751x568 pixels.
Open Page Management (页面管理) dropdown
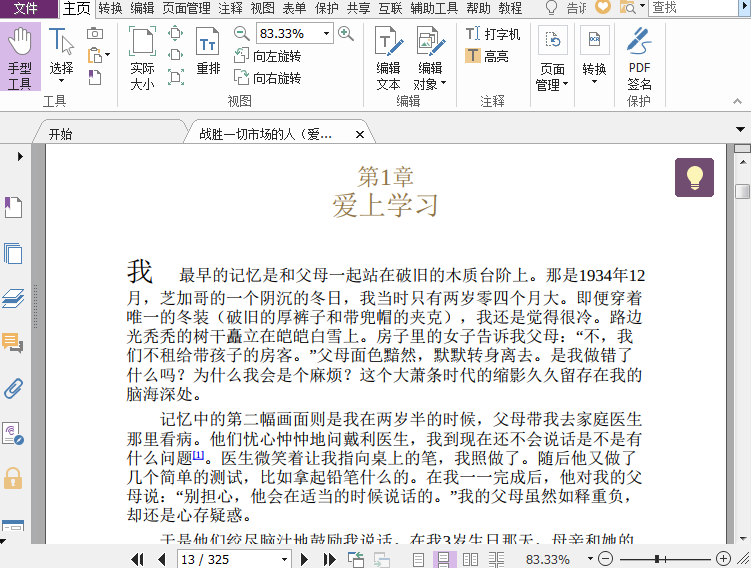[552, 58]
